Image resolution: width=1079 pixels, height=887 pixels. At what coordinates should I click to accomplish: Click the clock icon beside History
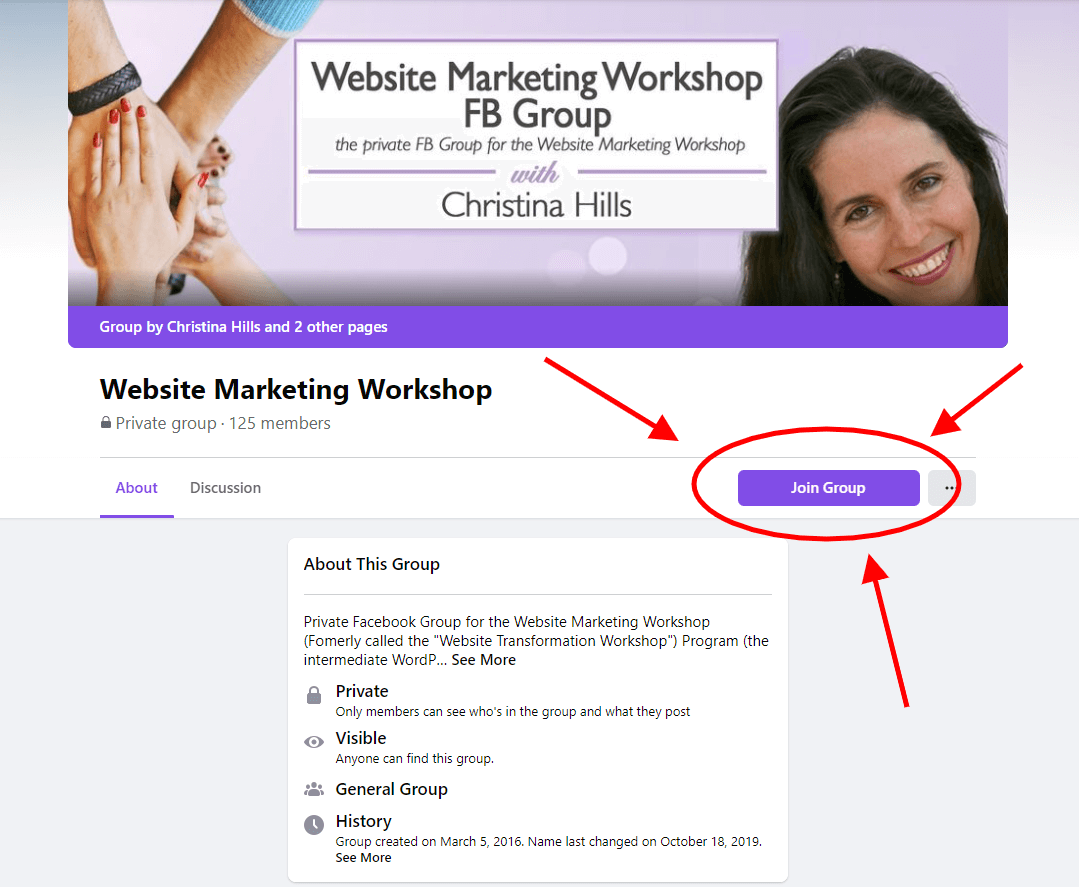(314, 824)
